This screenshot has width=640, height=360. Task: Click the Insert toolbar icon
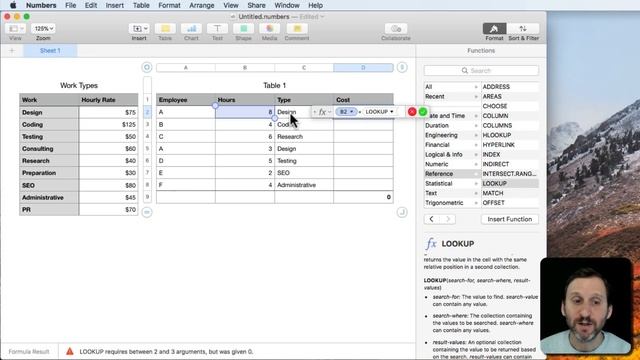(x=139, y=29)
